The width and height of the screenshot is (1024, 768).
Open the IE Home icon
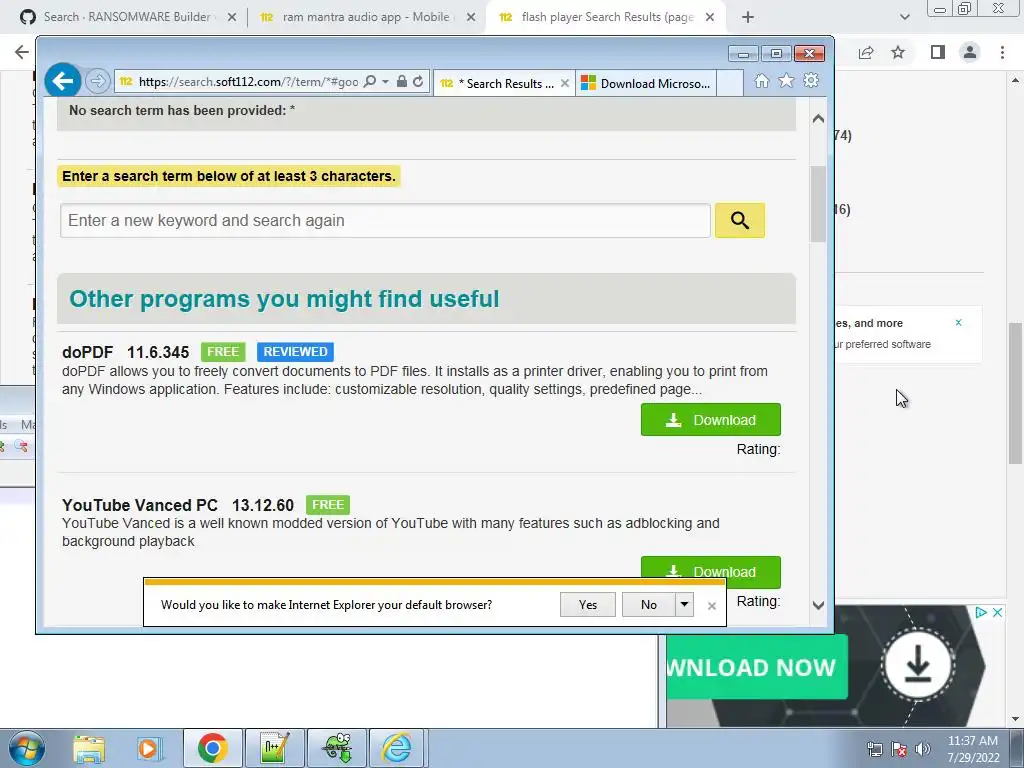pyautogui.click(x=761, y=81)
